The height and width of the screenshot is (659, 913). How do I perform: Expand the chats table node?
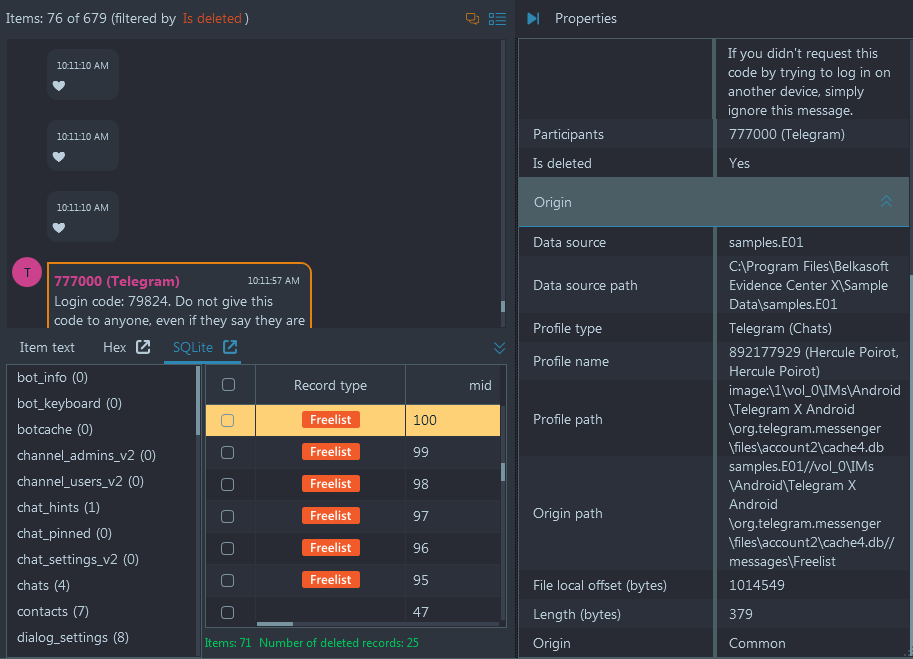click(x=42, y=584)
